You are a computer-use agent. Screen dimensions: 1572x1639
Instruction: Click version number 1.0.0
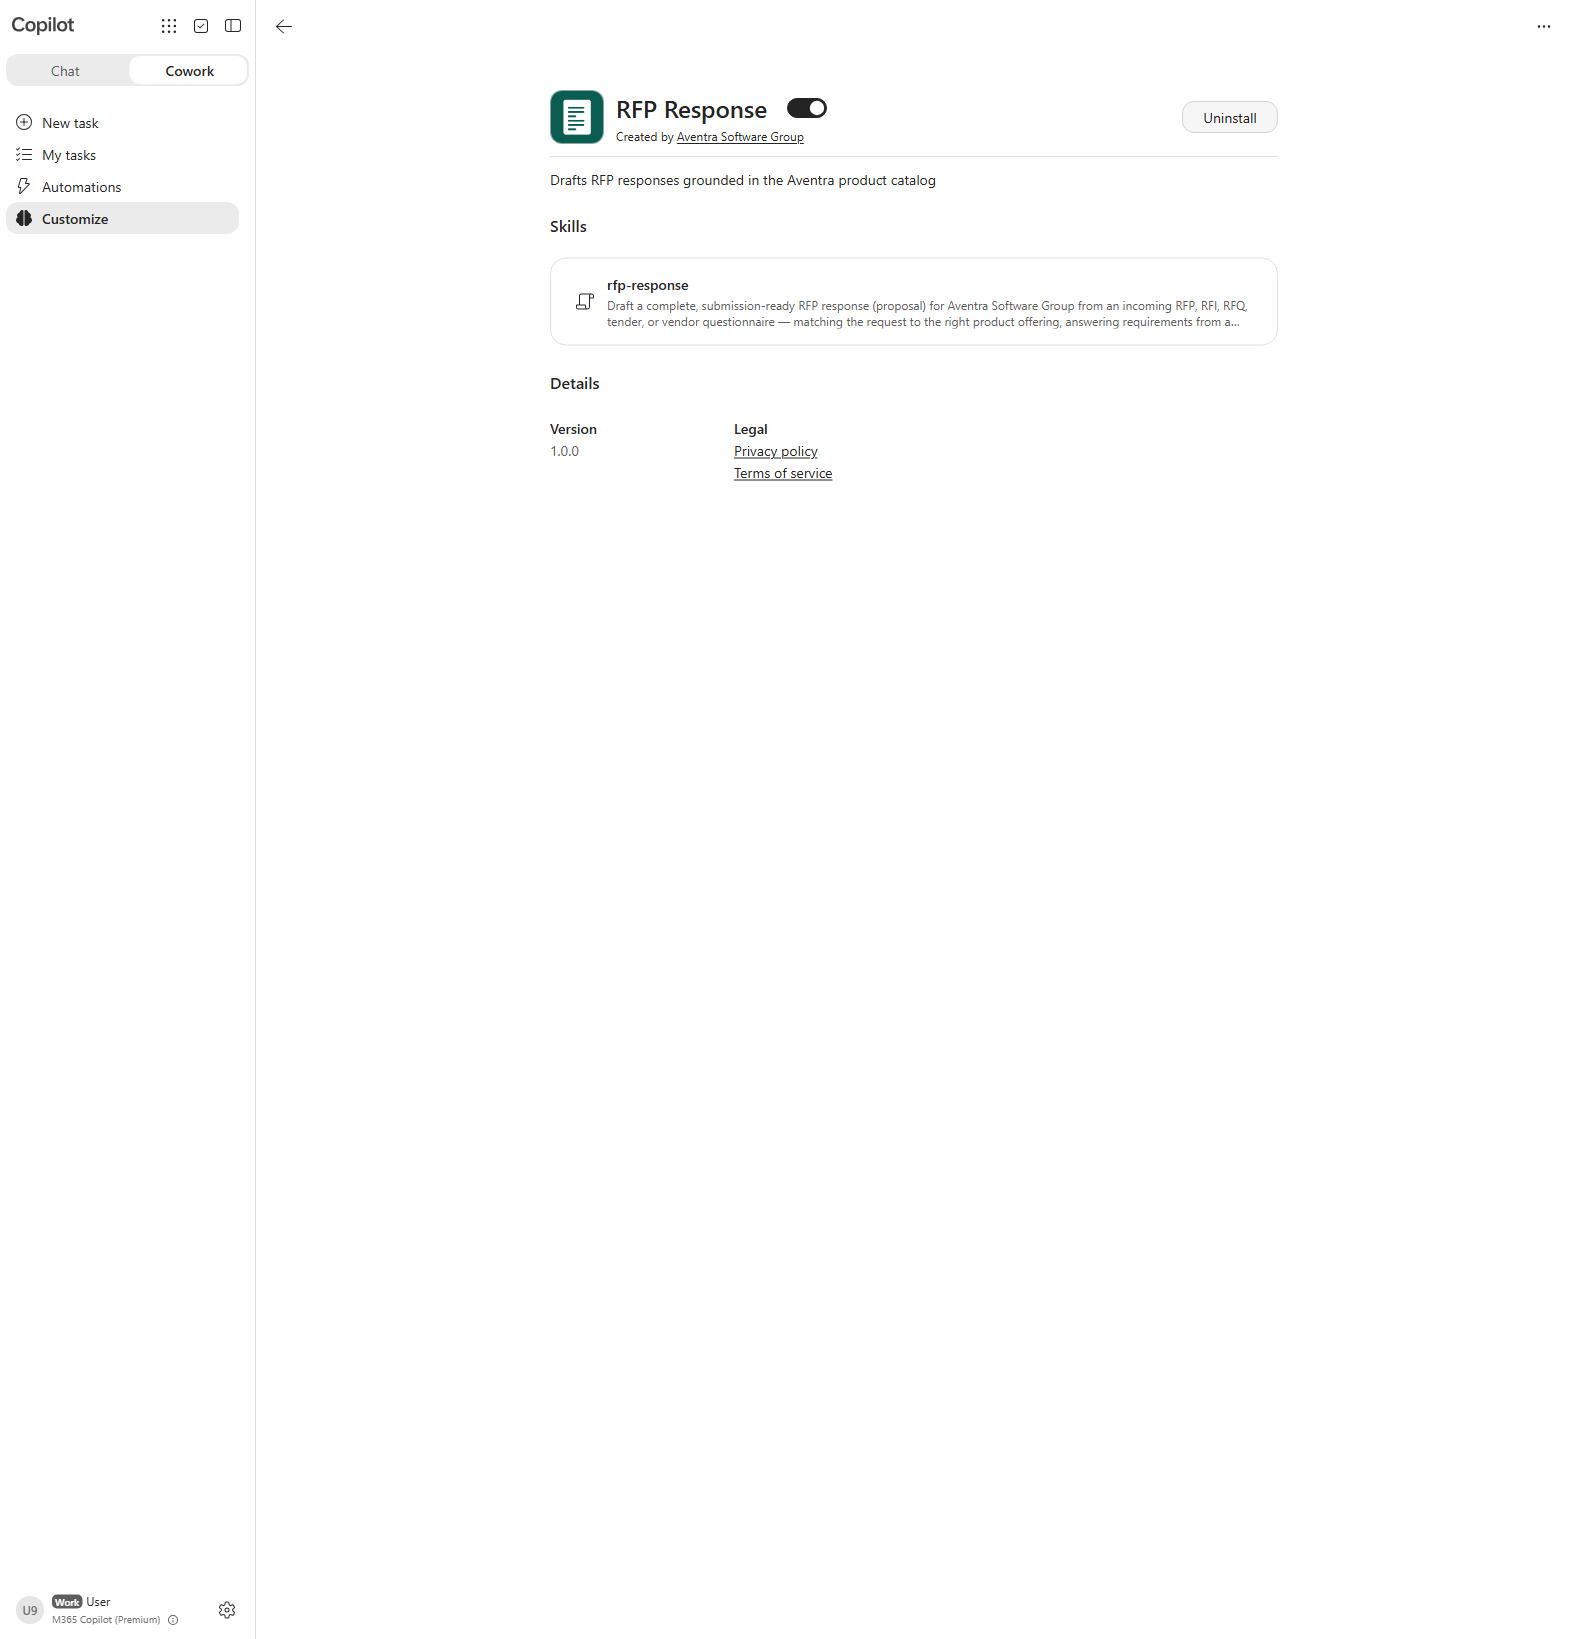coord(564,451)
